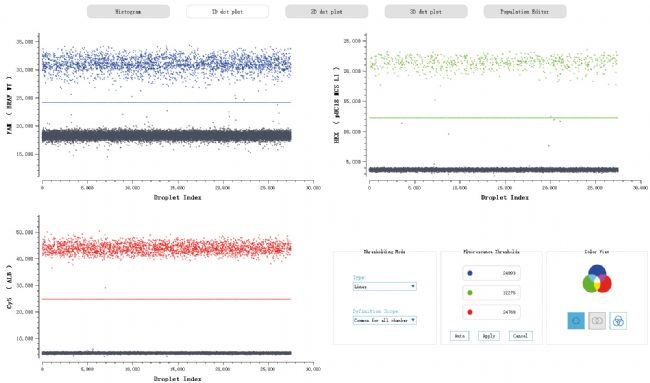Edit the green HEX threshold value field
The image size is (650, 383).
click(491, 293)
